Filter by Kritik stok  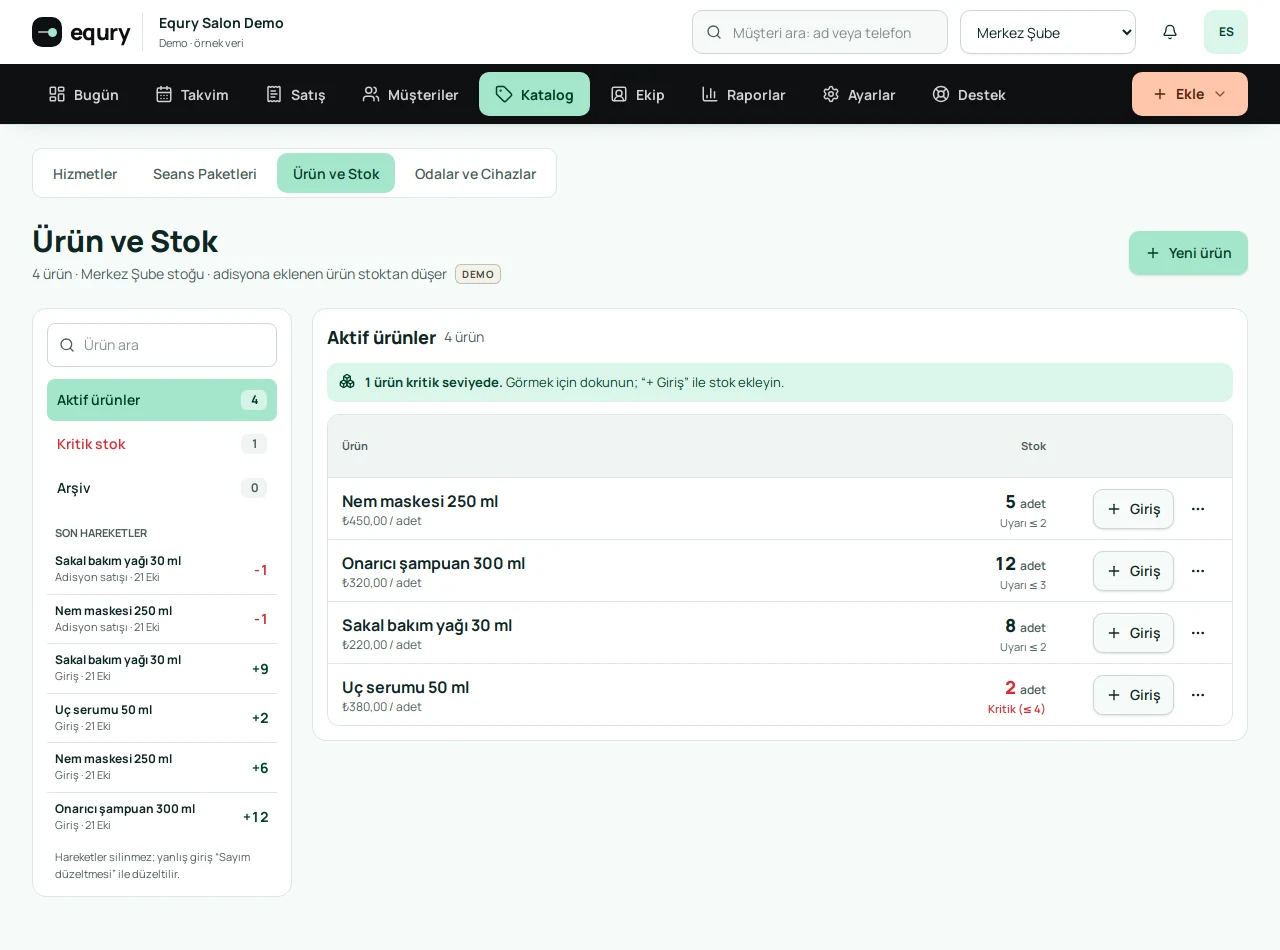click(x=162, y=444)
